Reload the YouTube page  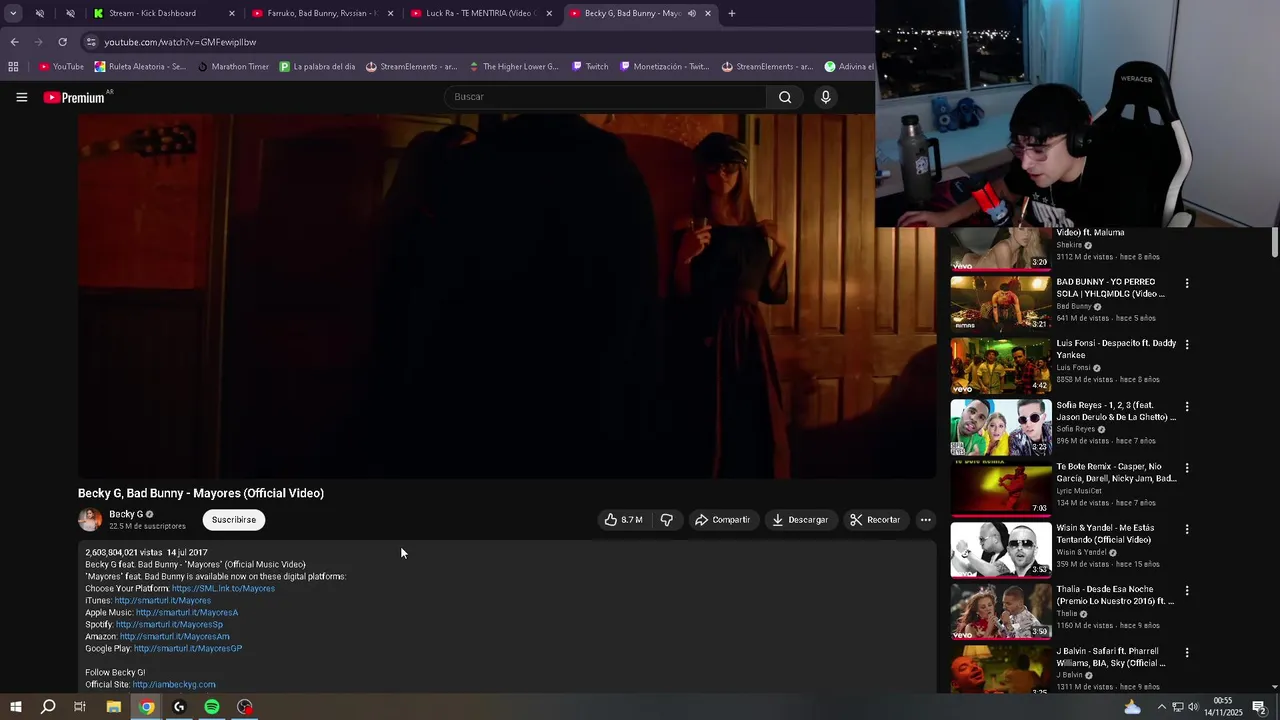coord(62,42)
